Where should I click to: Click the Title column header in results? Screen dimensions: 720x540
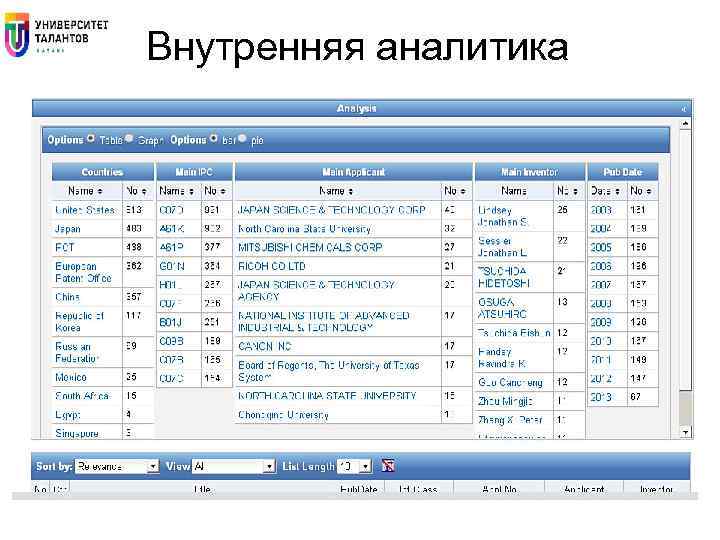pos(202,489)
